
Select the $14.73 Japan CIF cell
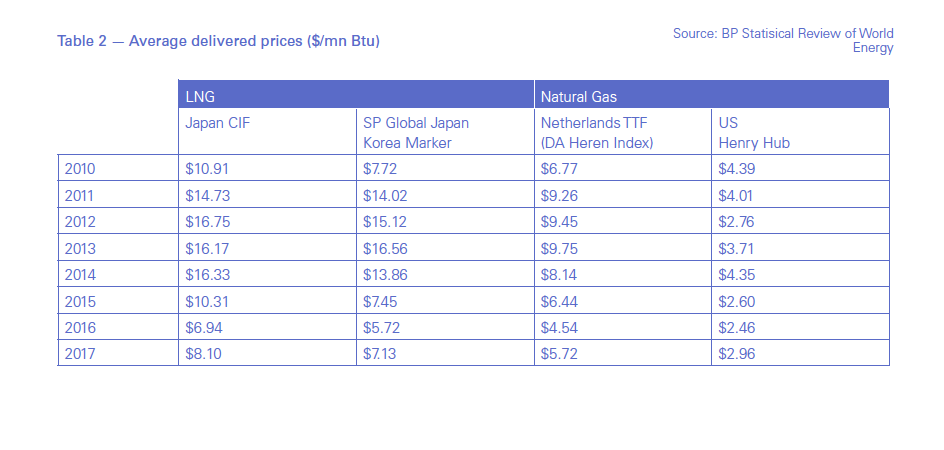207,196
